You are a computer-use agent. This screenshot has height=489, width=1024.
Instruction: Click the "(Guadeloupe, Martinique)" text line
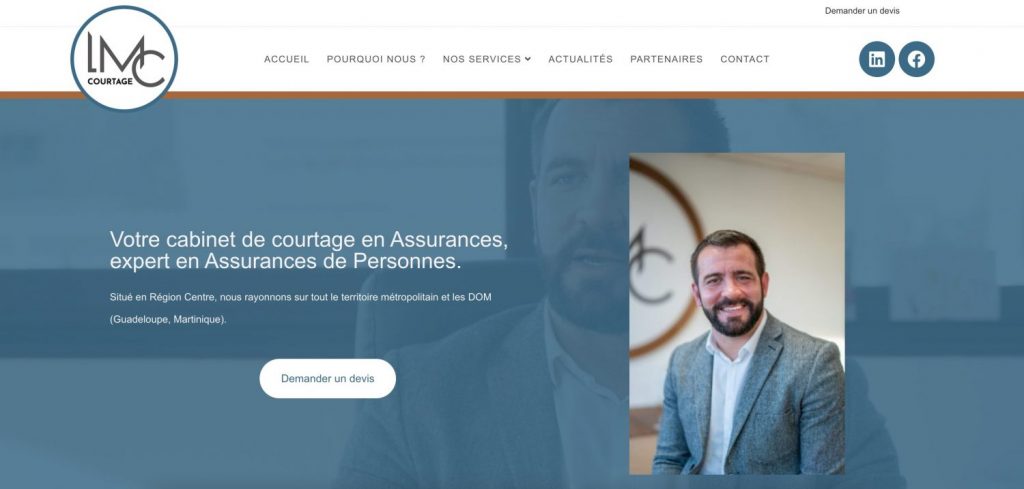[x=168, y=320]
